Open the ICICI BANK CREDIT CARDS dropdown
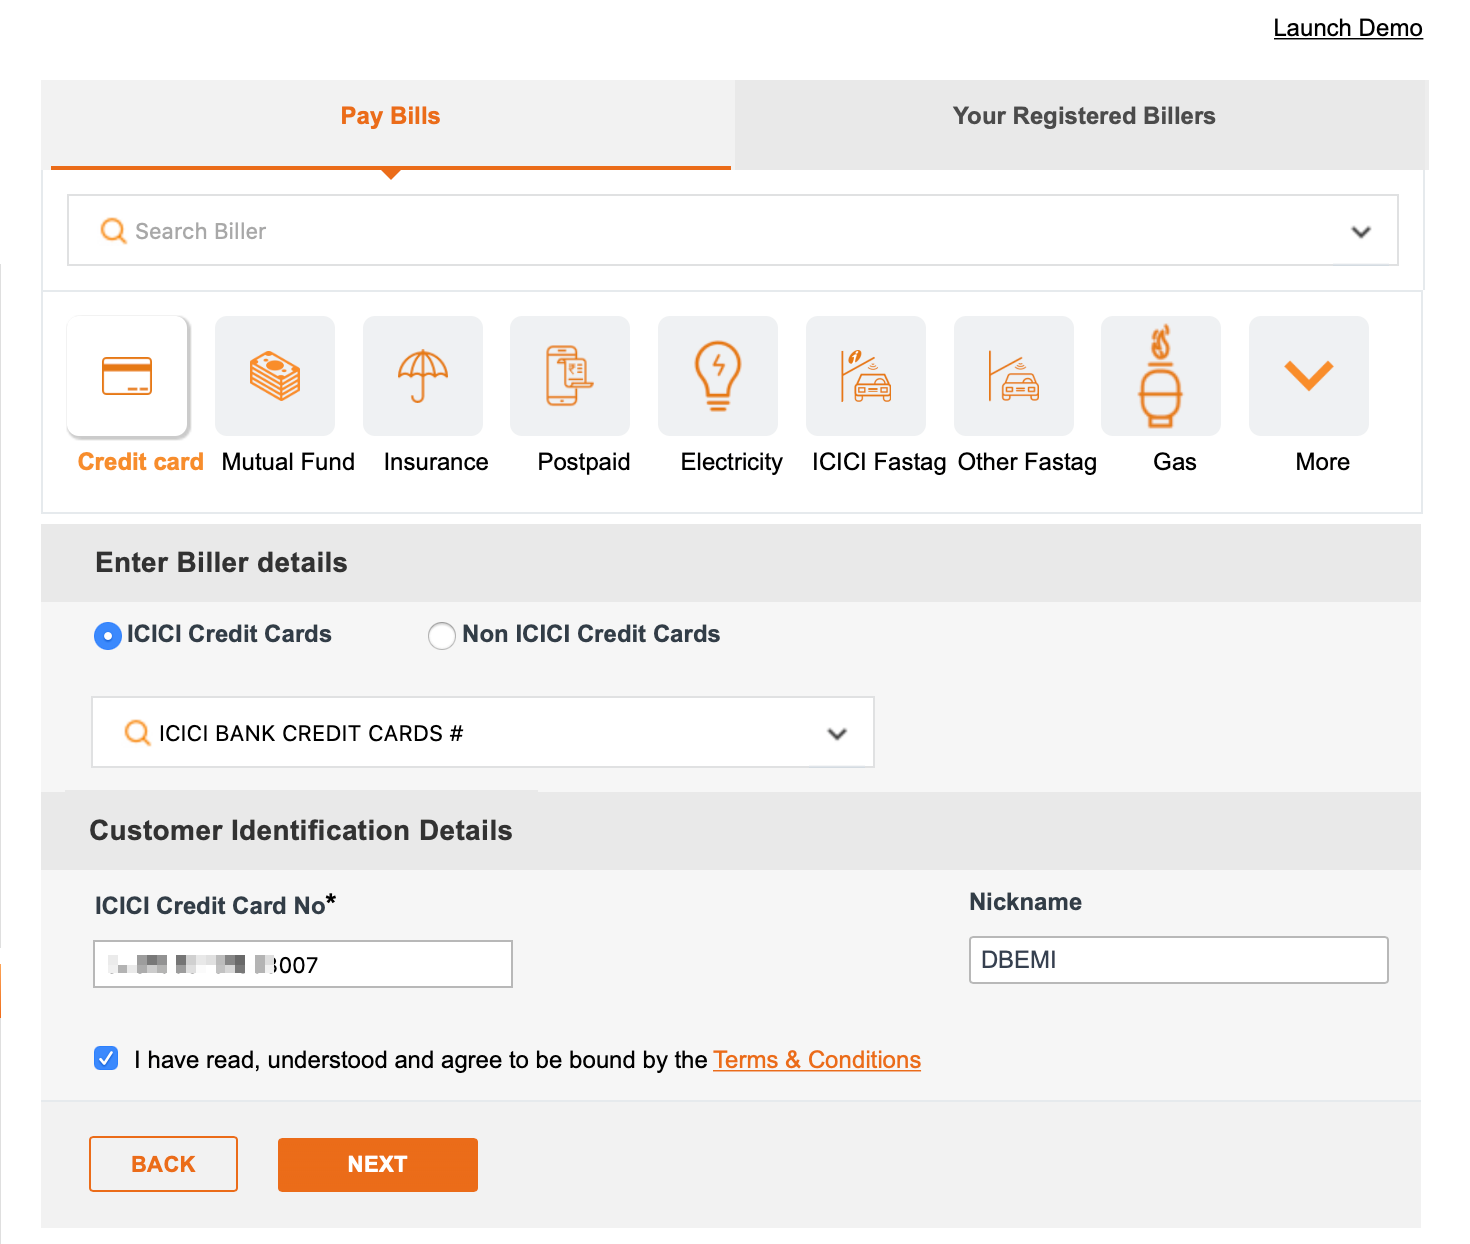1470x1244 pixels. (x=837, y=733)
